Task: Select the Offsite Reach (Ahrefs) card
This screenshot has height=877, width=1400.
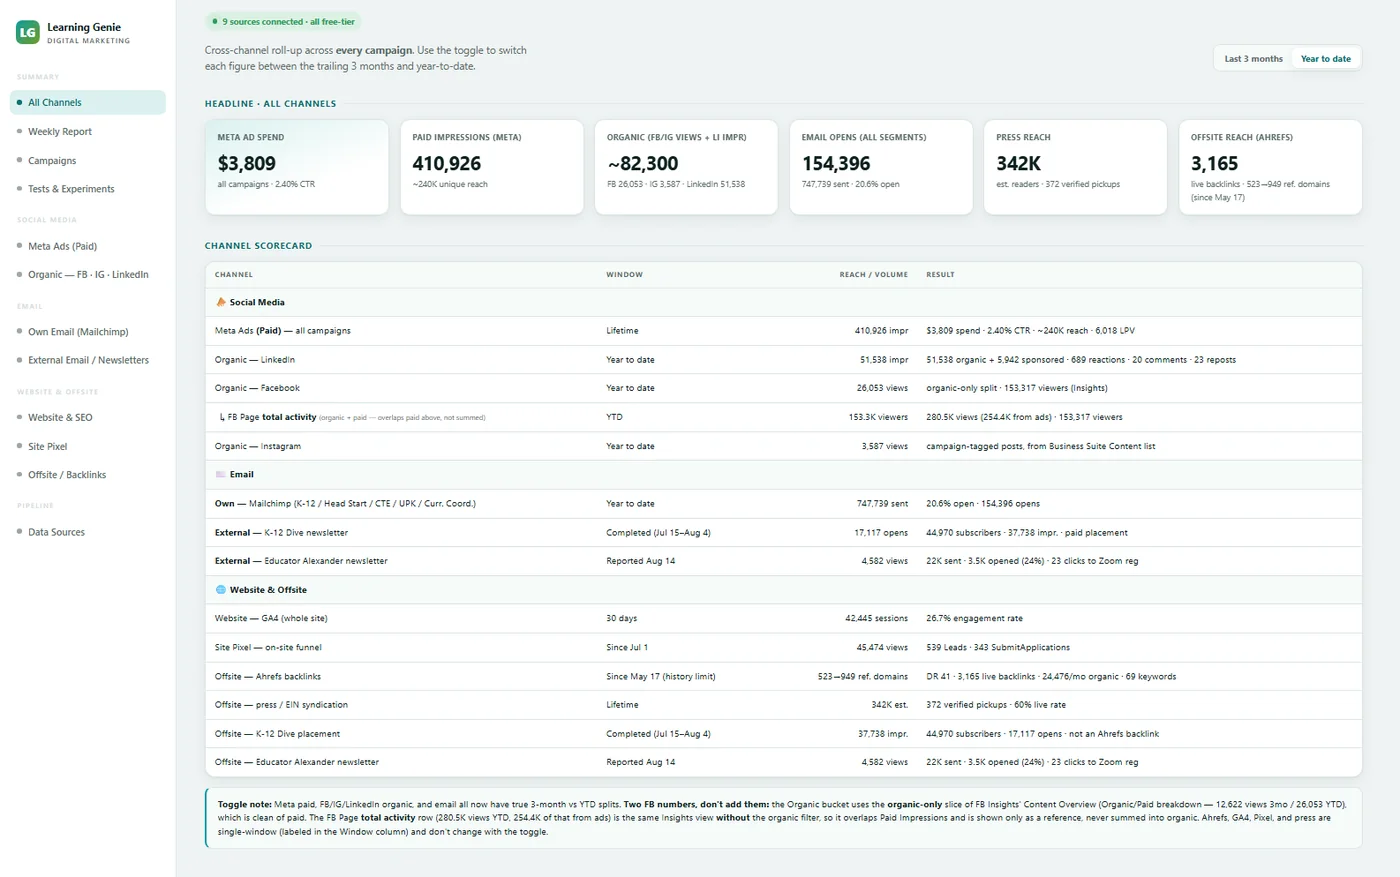Action: [1270, 167]
